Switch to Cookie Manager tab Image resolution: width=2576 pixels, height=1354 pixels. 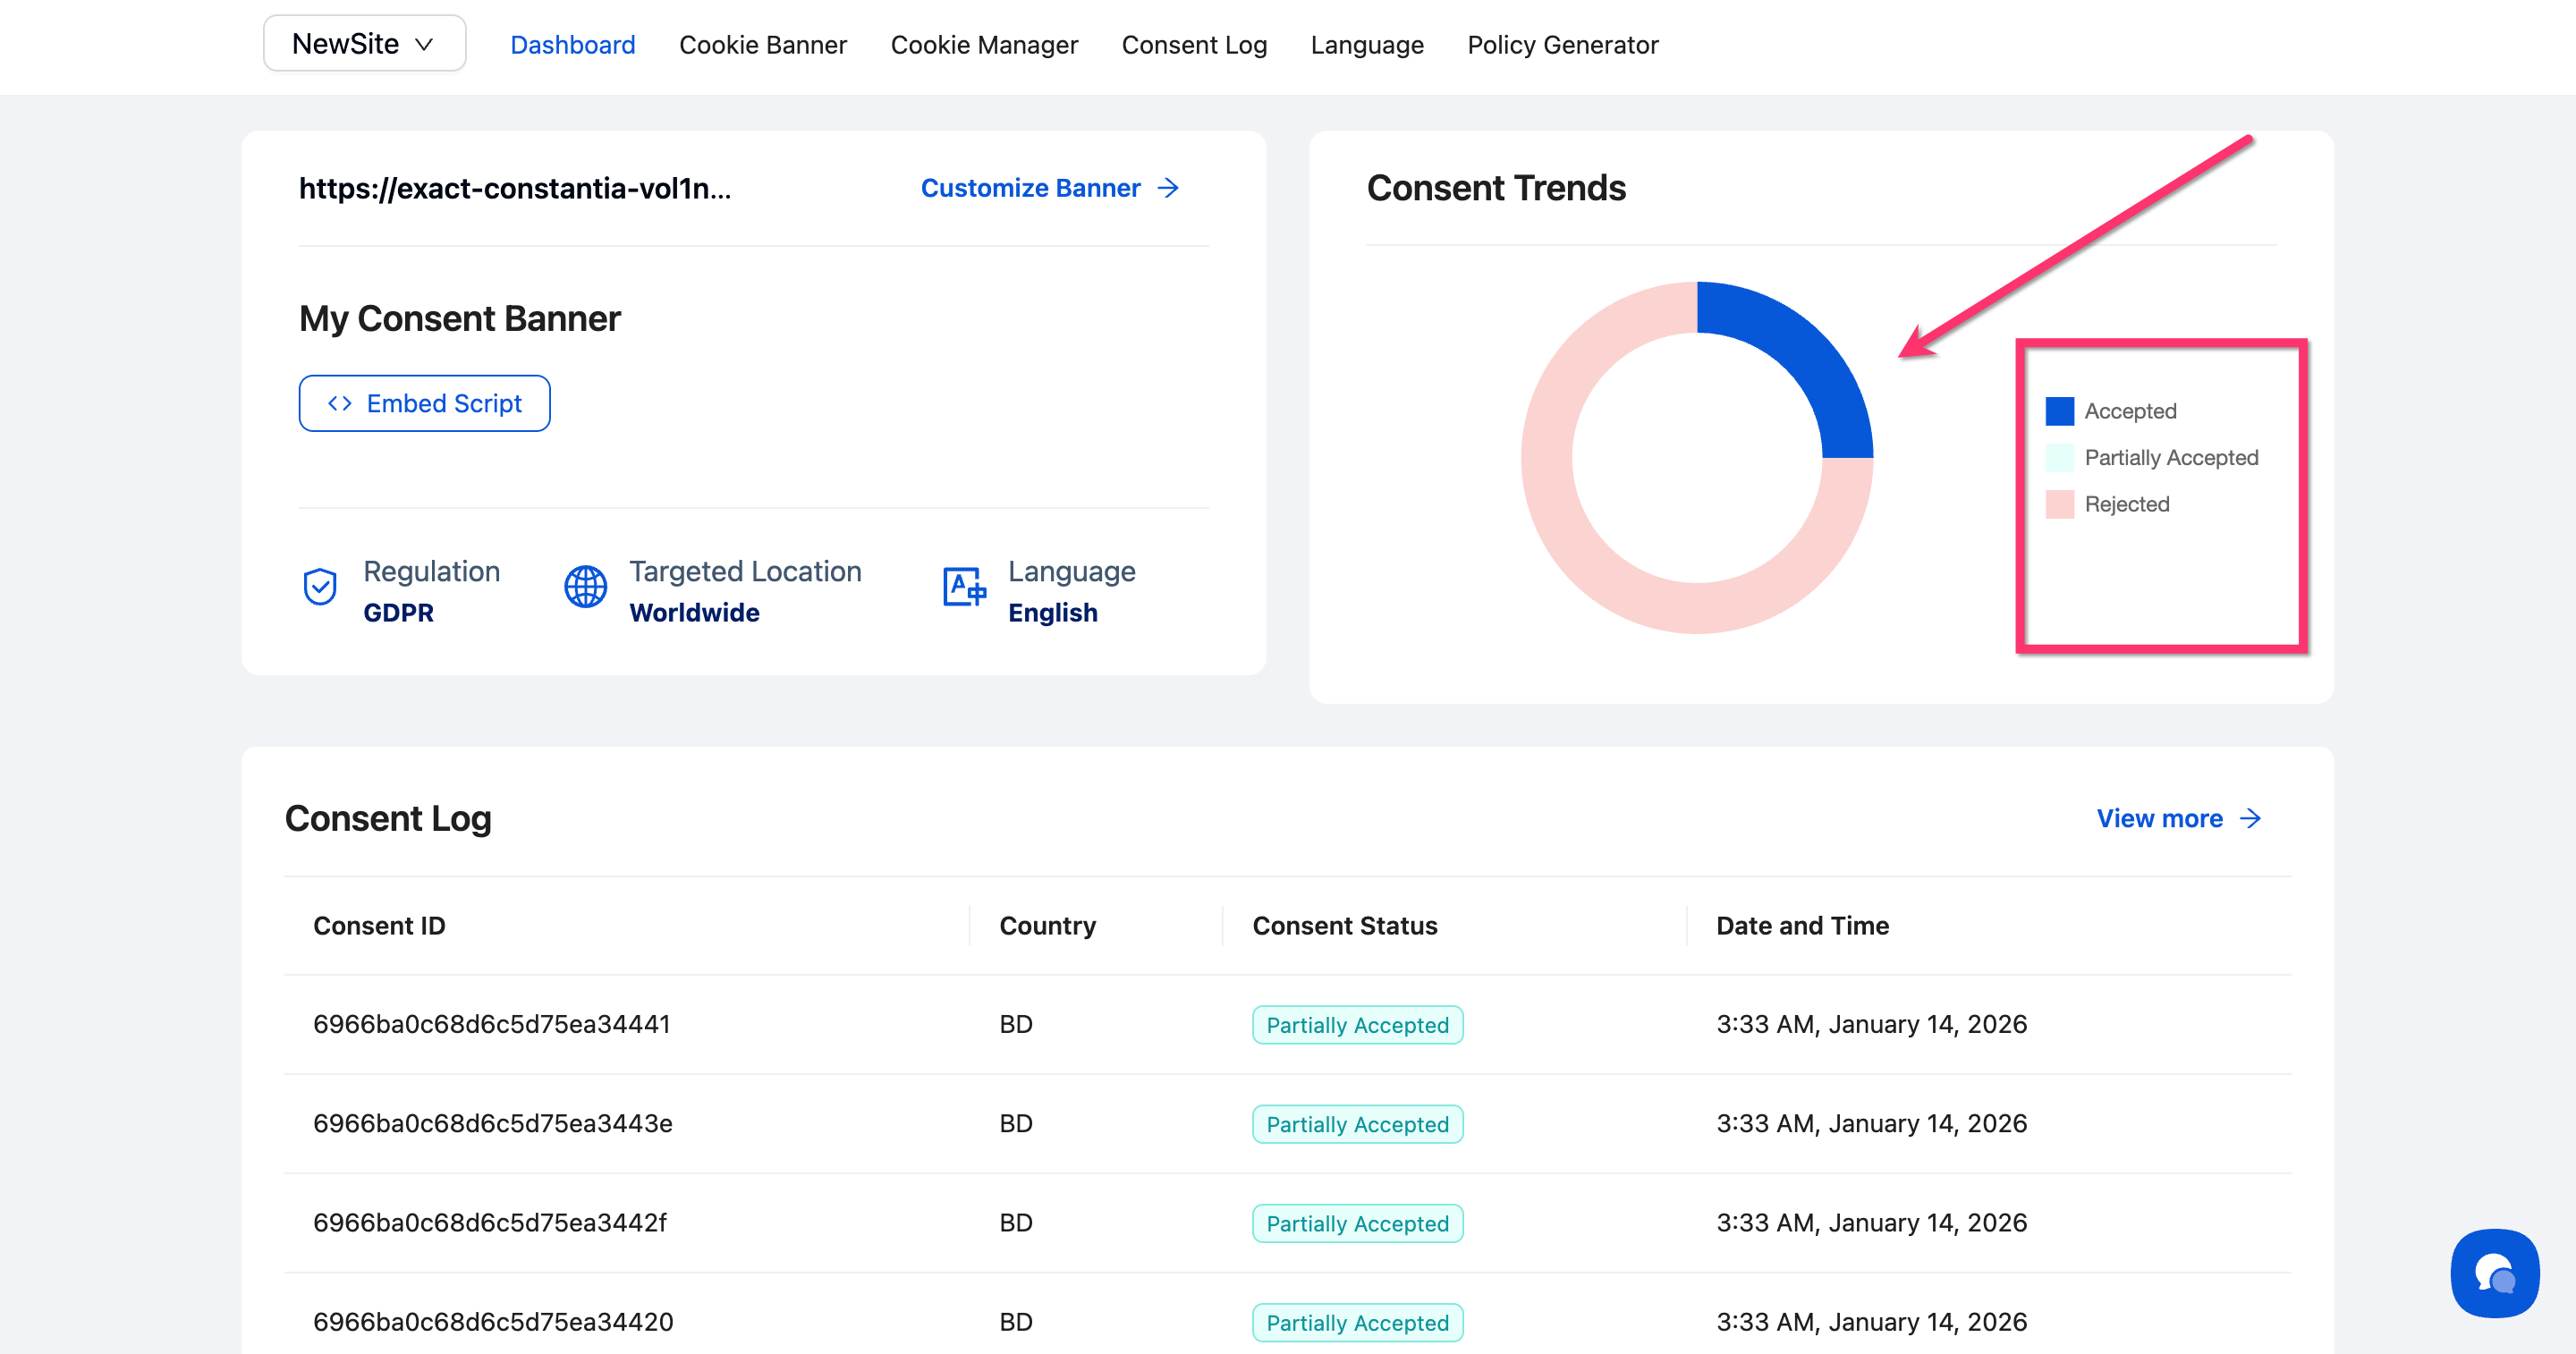984,45
